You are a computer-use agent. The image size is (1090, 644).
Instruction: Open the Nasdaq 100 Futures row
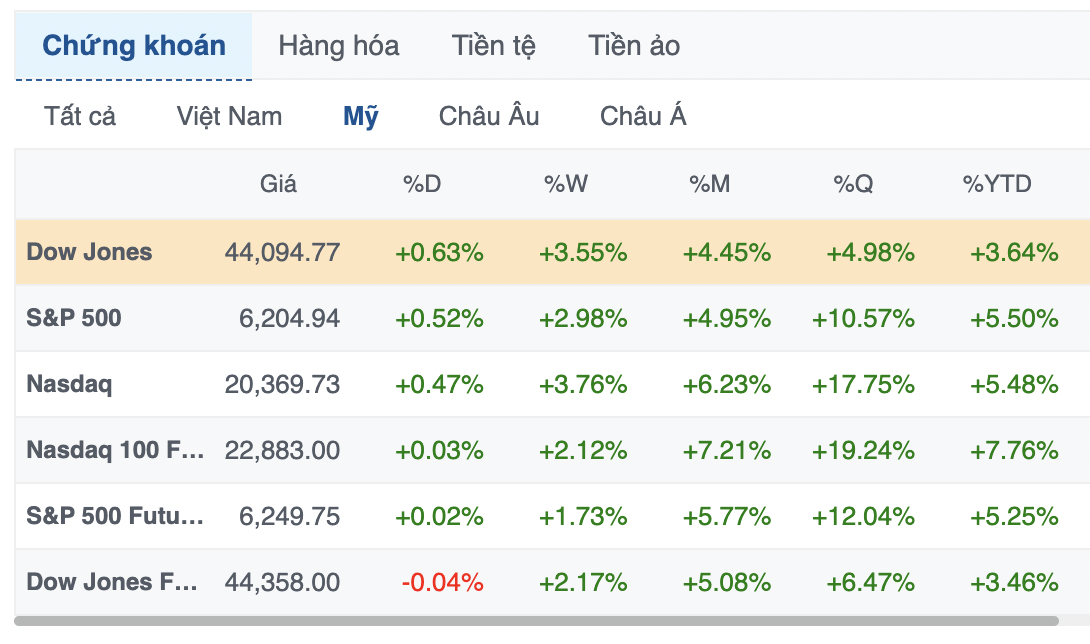[x=114, y=450]
